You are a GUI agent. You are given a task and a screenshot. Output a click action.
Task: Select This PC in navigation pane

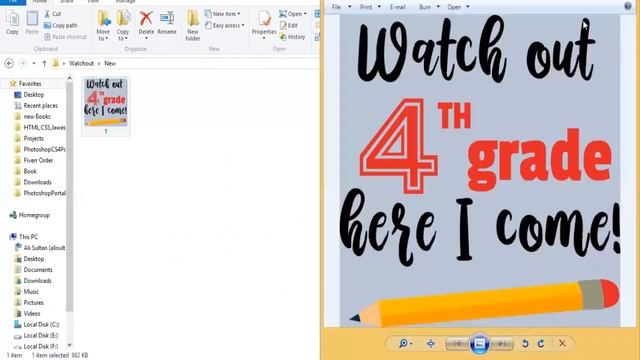(28, 237)
